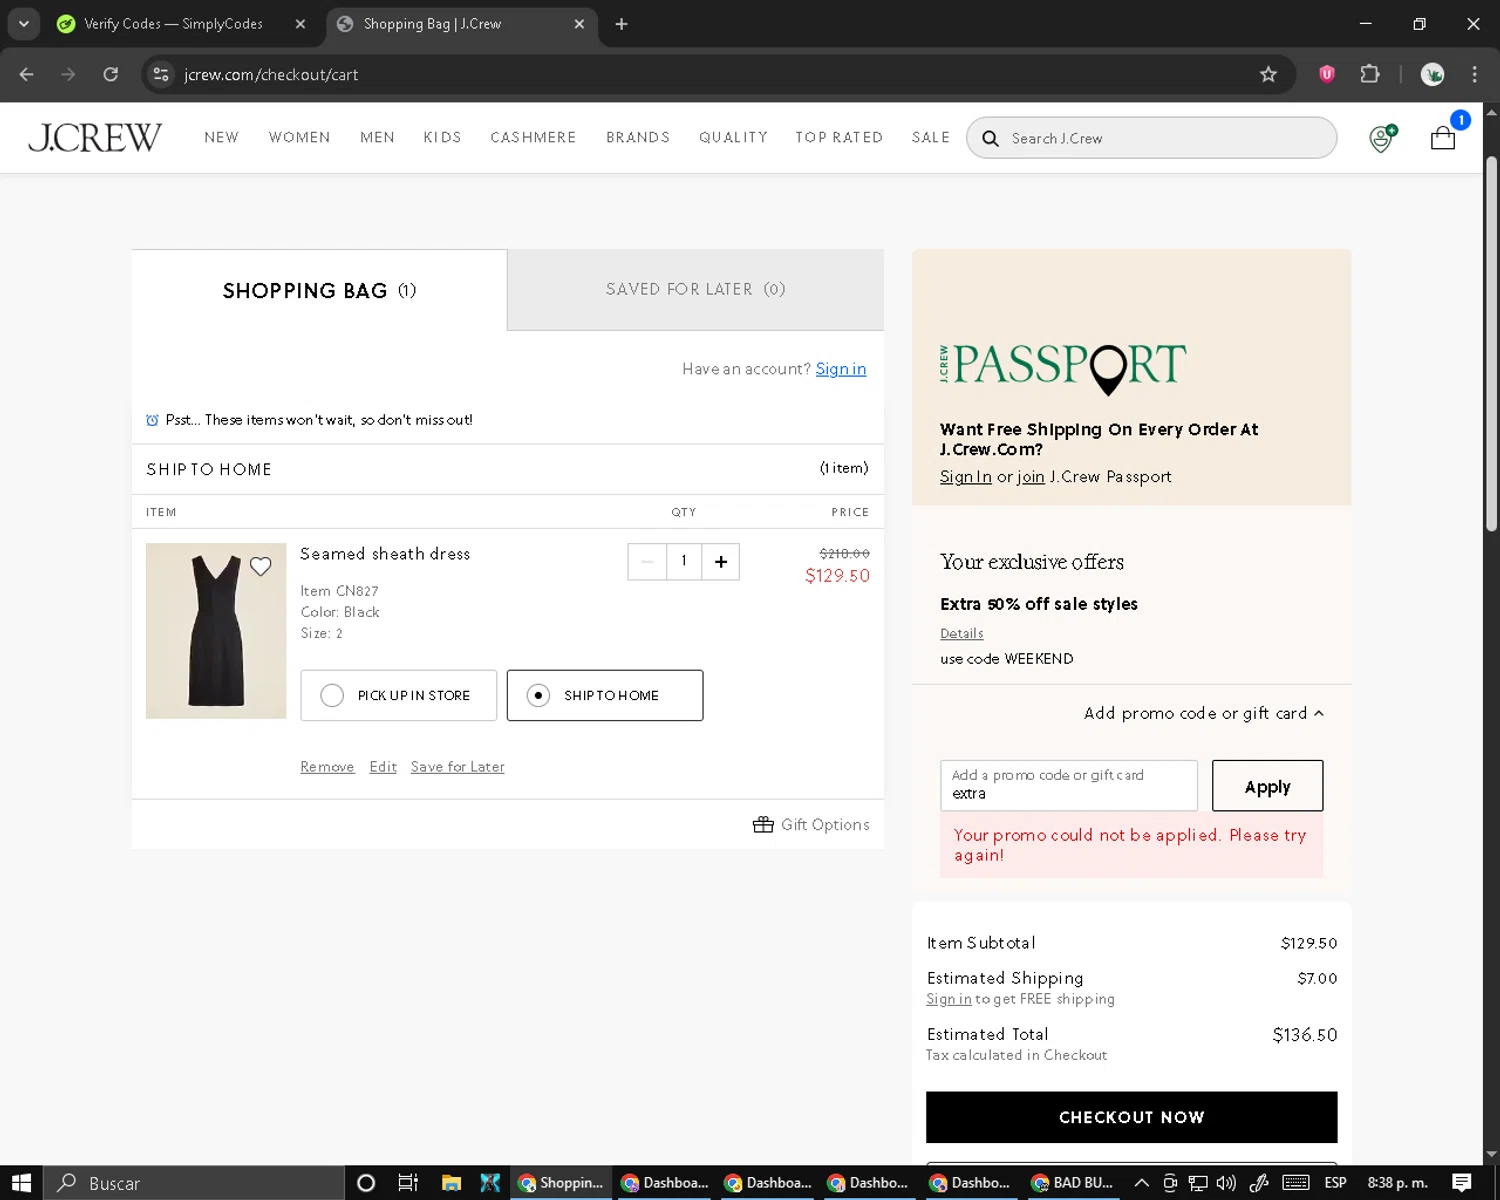The height and width of the screenshot is (1200, 1500).
Task: Open the account rewards profile icon
Action: pos(1382,138)
